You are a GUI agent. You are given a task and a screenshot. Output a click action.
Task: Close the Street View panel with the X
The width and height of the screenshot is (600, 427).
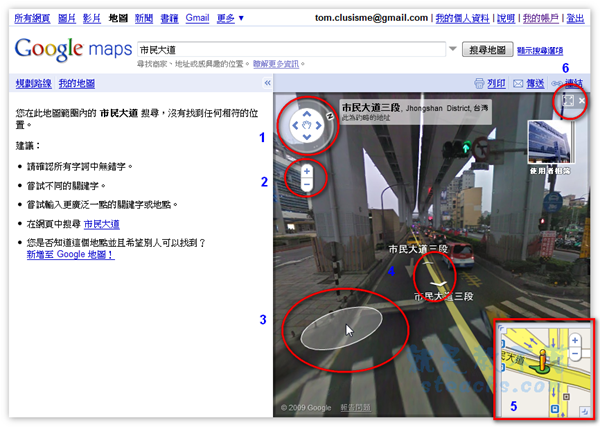(582, 101)
